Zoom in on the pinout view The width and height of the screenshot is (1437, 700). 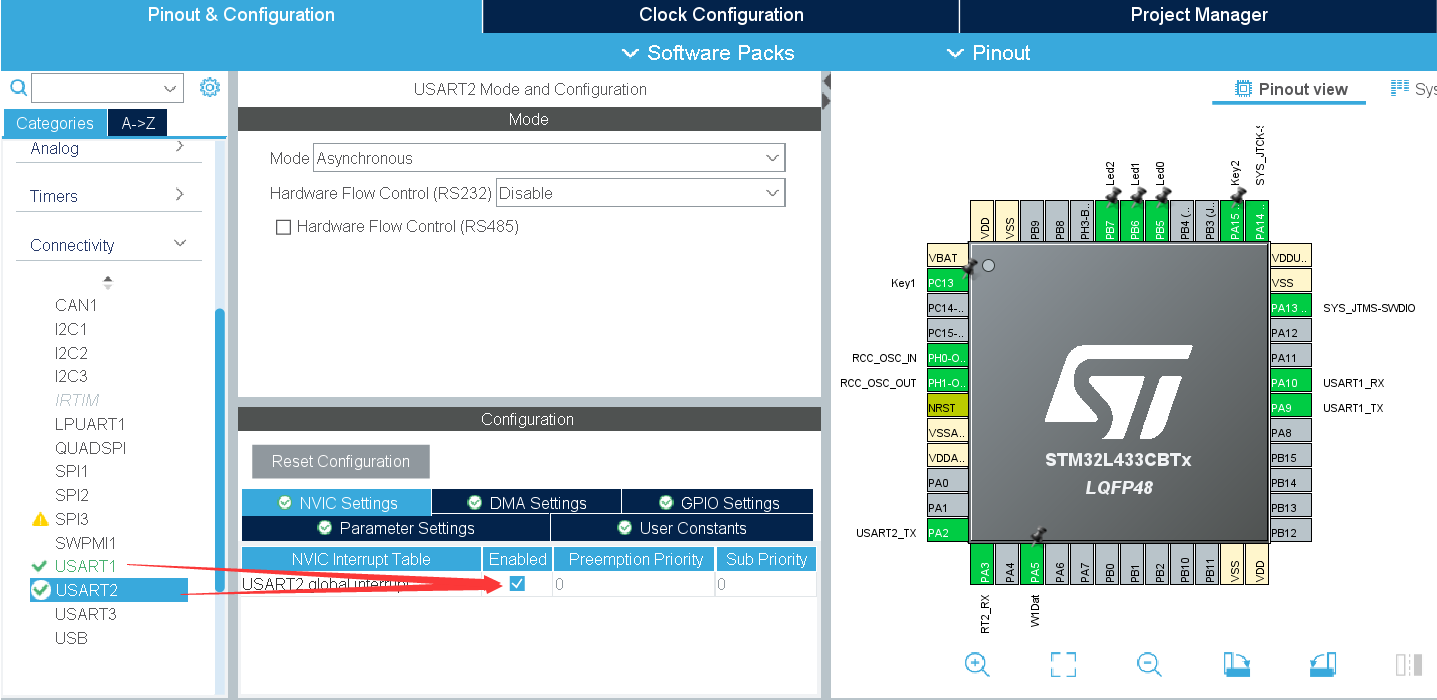point(977,664)
